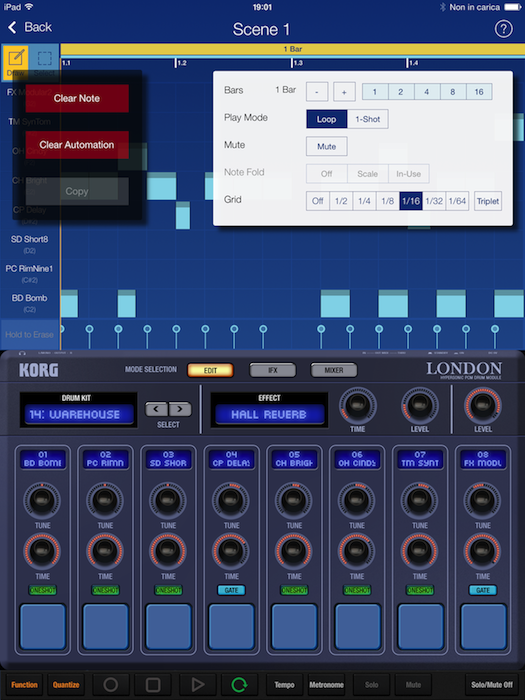Switch to IFX mode

tap(273, 370)
